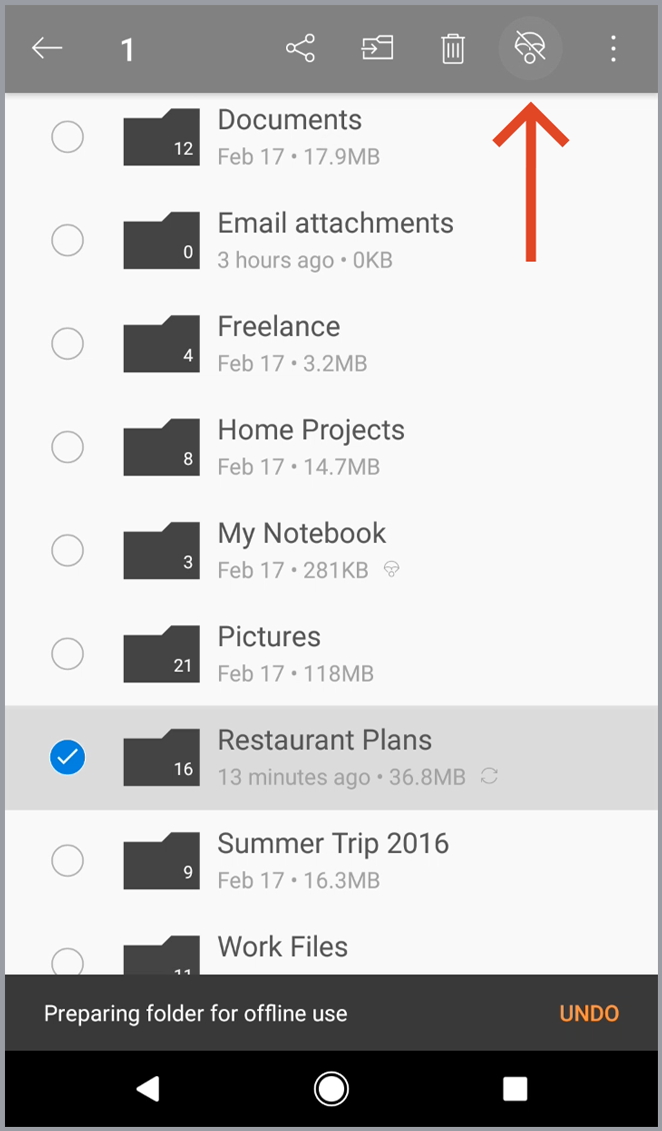Go back using the arrow in the toolbar
Screen dimensions: 662x1131
tap(47, 47)
